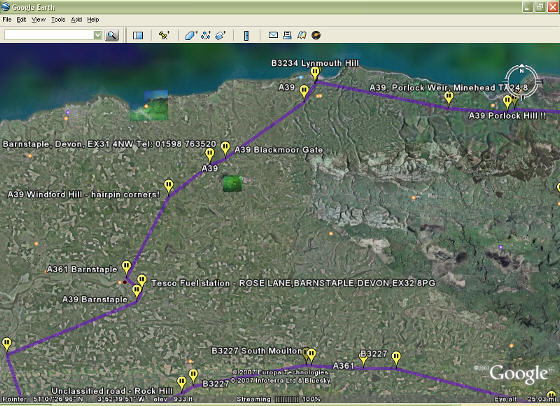Viewport: 560px width, 406px height.
Task: Select the B3227 South Moulton placemark pin
Action: tap(311, 355)
